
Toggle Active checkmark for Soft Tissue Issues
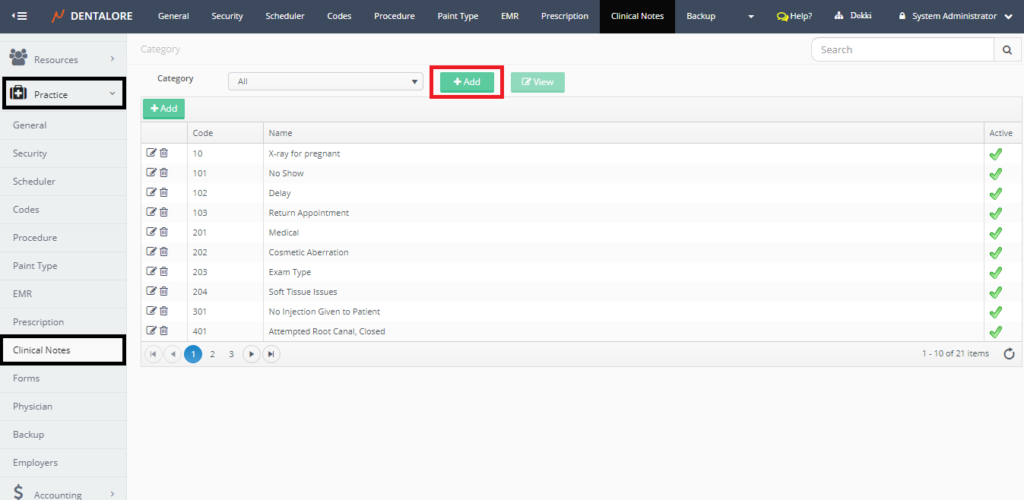(x=995, y=292)
